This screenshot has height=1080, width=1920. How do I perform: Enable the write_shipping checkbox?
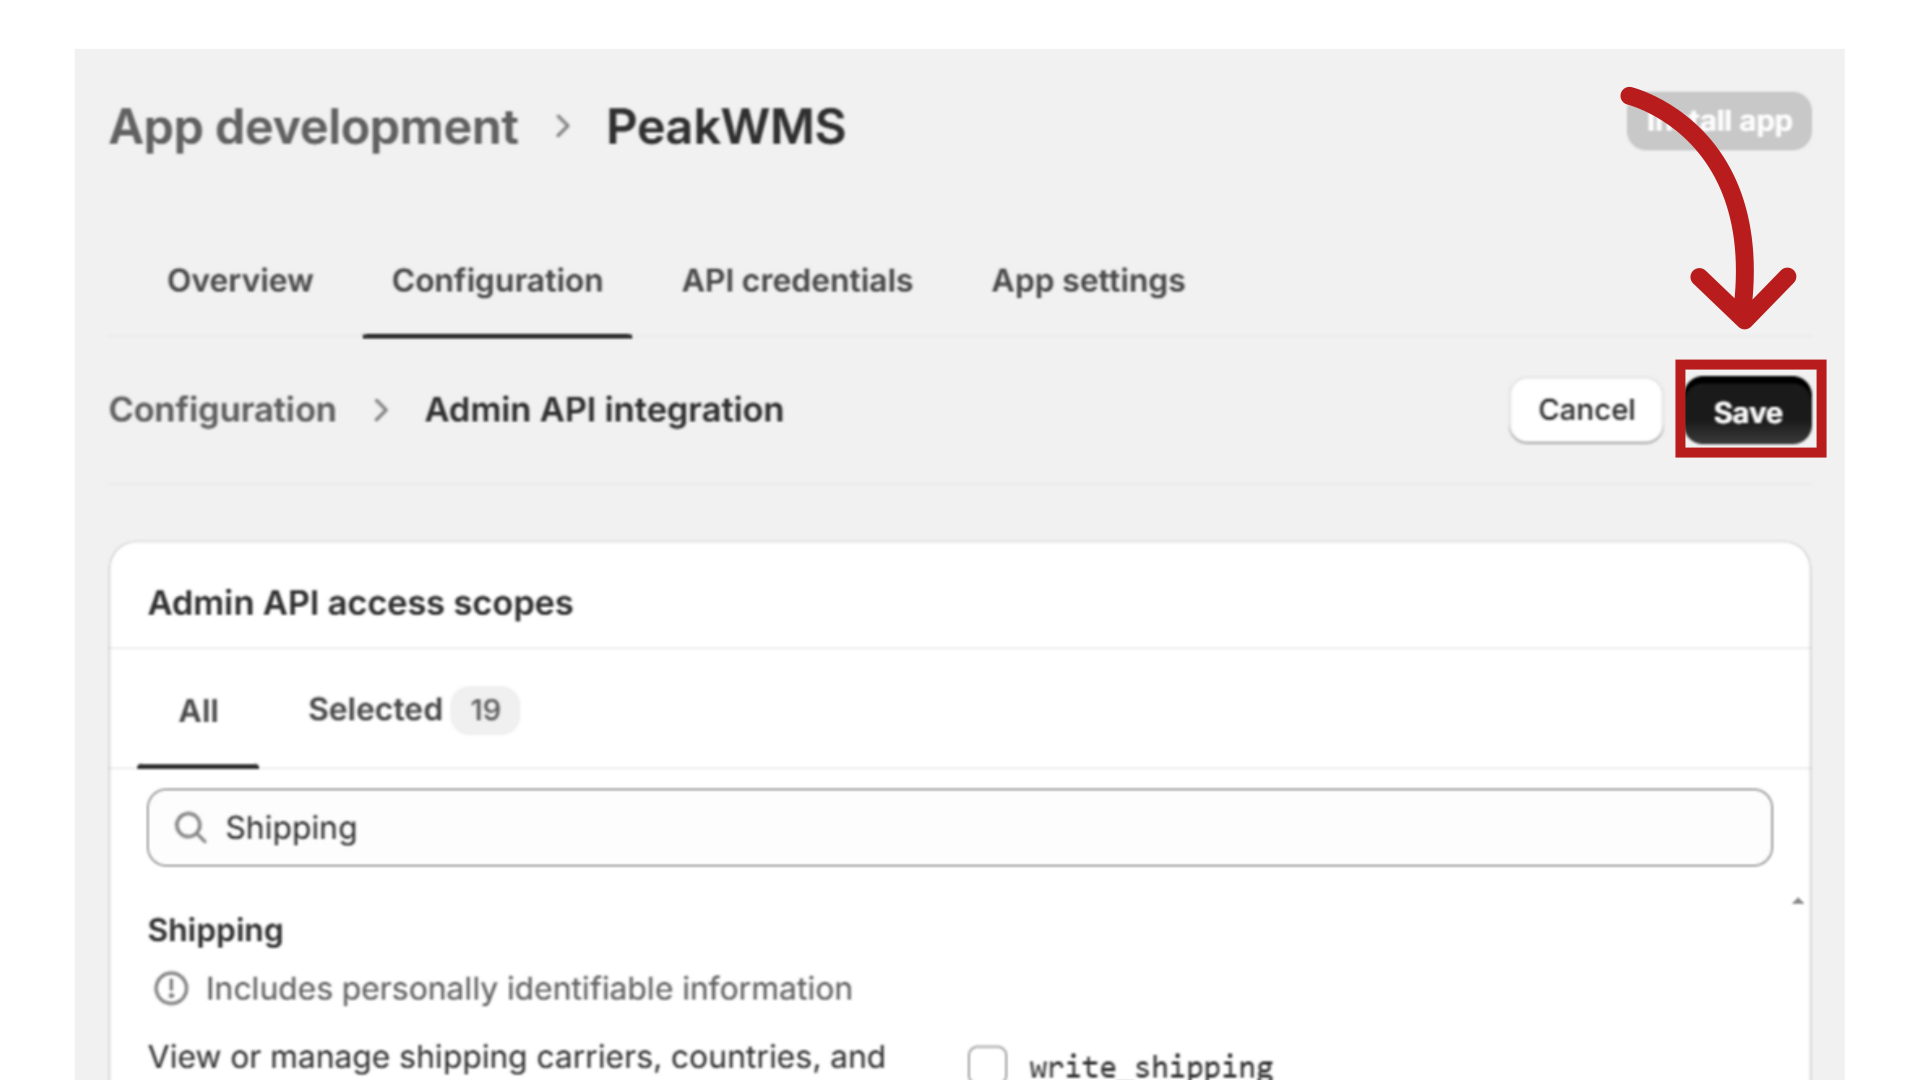coord(987,1063)
